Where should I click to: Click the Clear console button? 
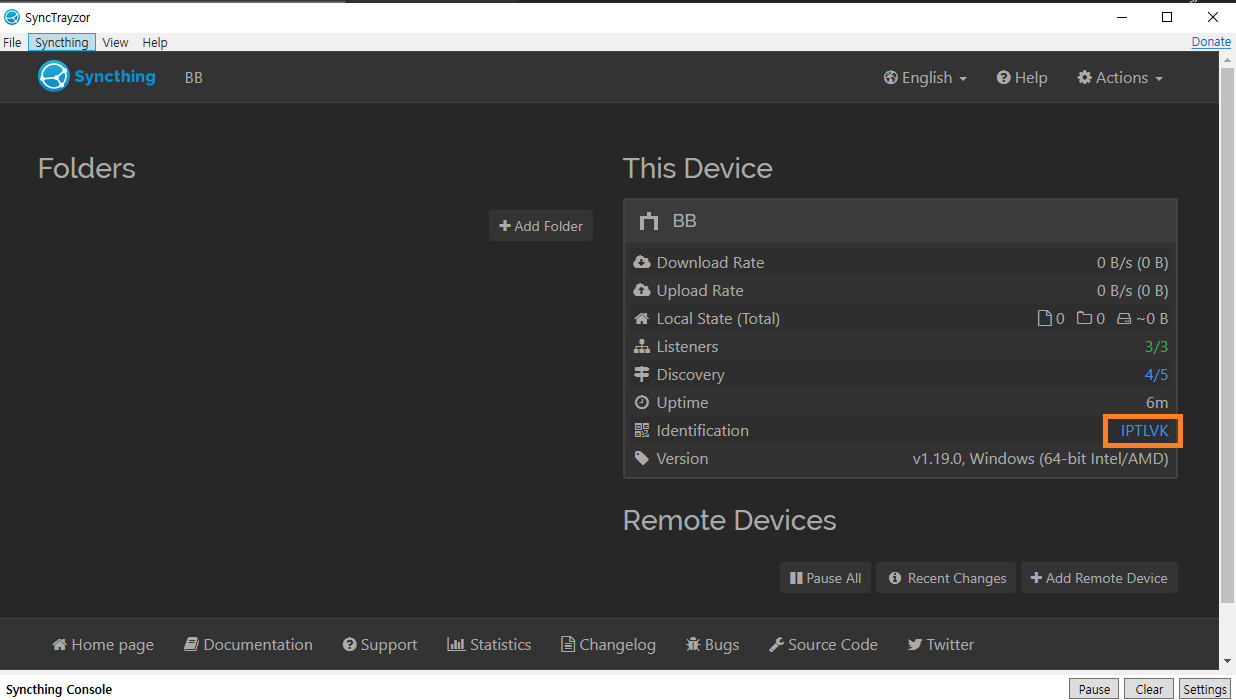1149,689
